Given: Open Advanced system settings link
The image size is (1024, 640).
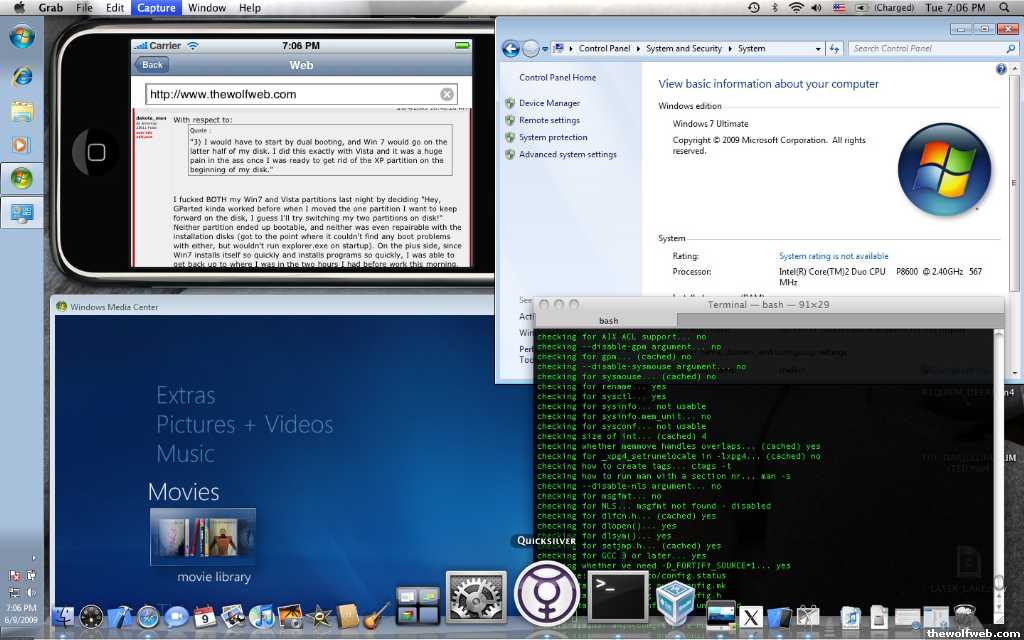Looking at the screenshot, I should (x=567, y=155).
